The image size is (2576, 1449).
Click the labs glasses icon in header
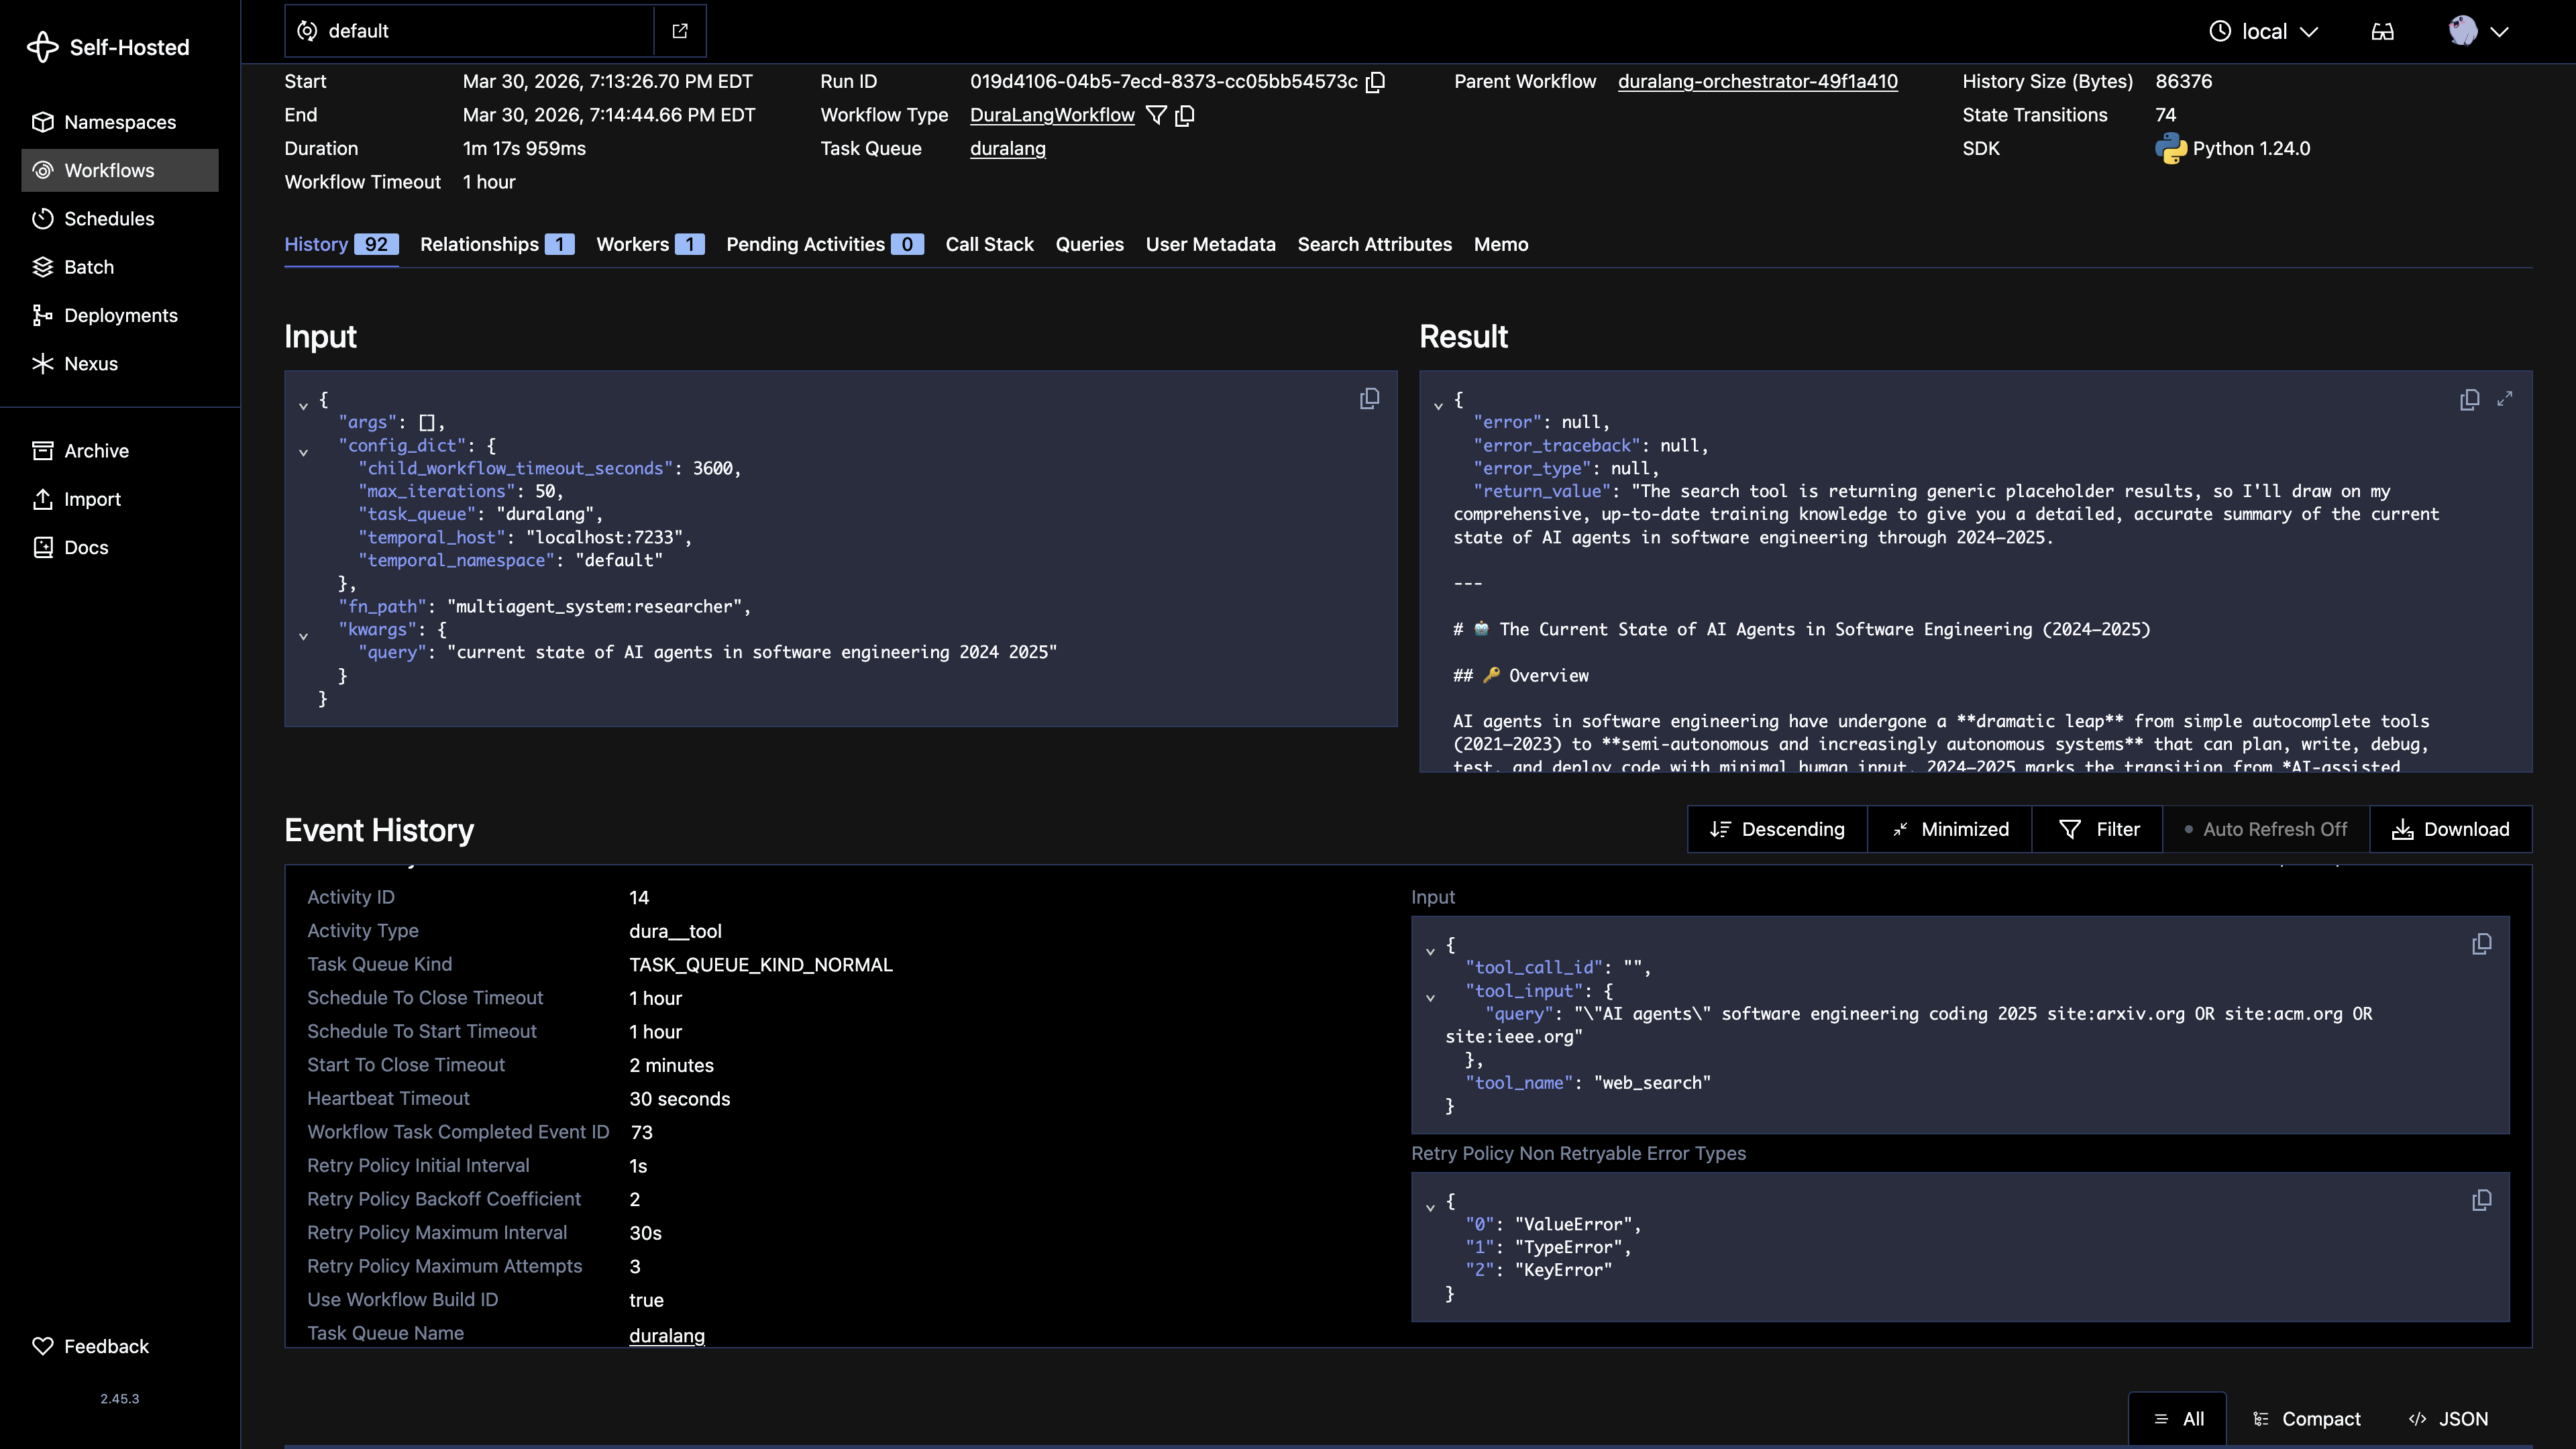tap(2382, 31)
